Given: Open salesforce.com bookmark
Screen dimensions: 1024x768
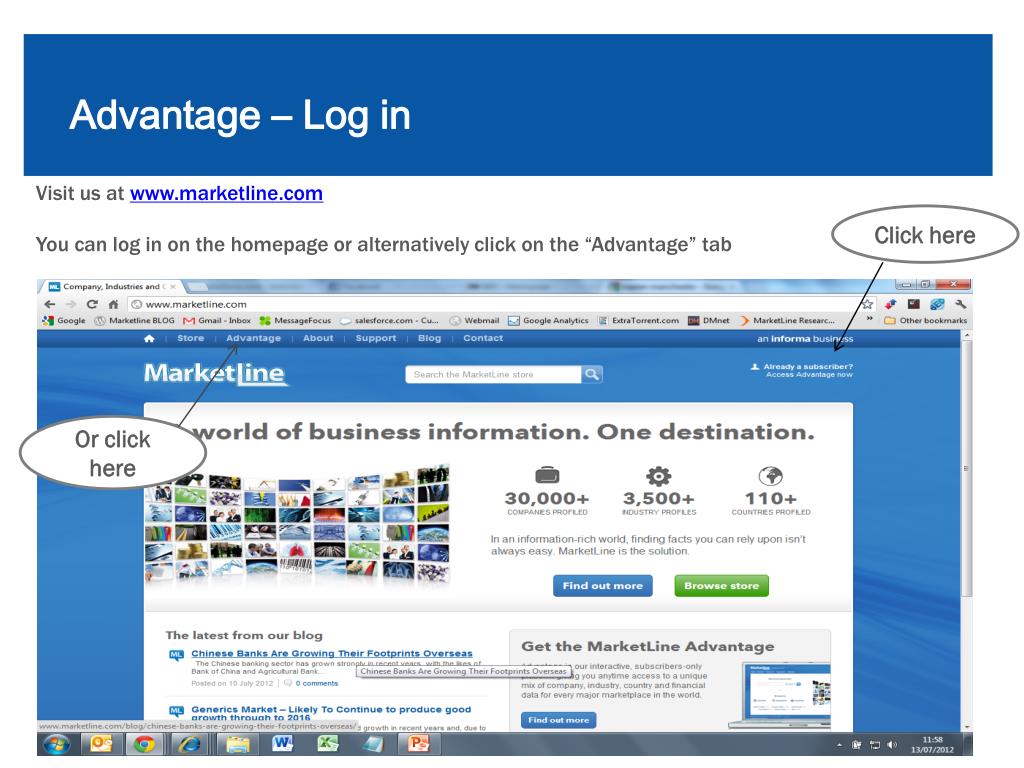Looking at the screenshot, I should pyautogui.click(x=389, y=321).
